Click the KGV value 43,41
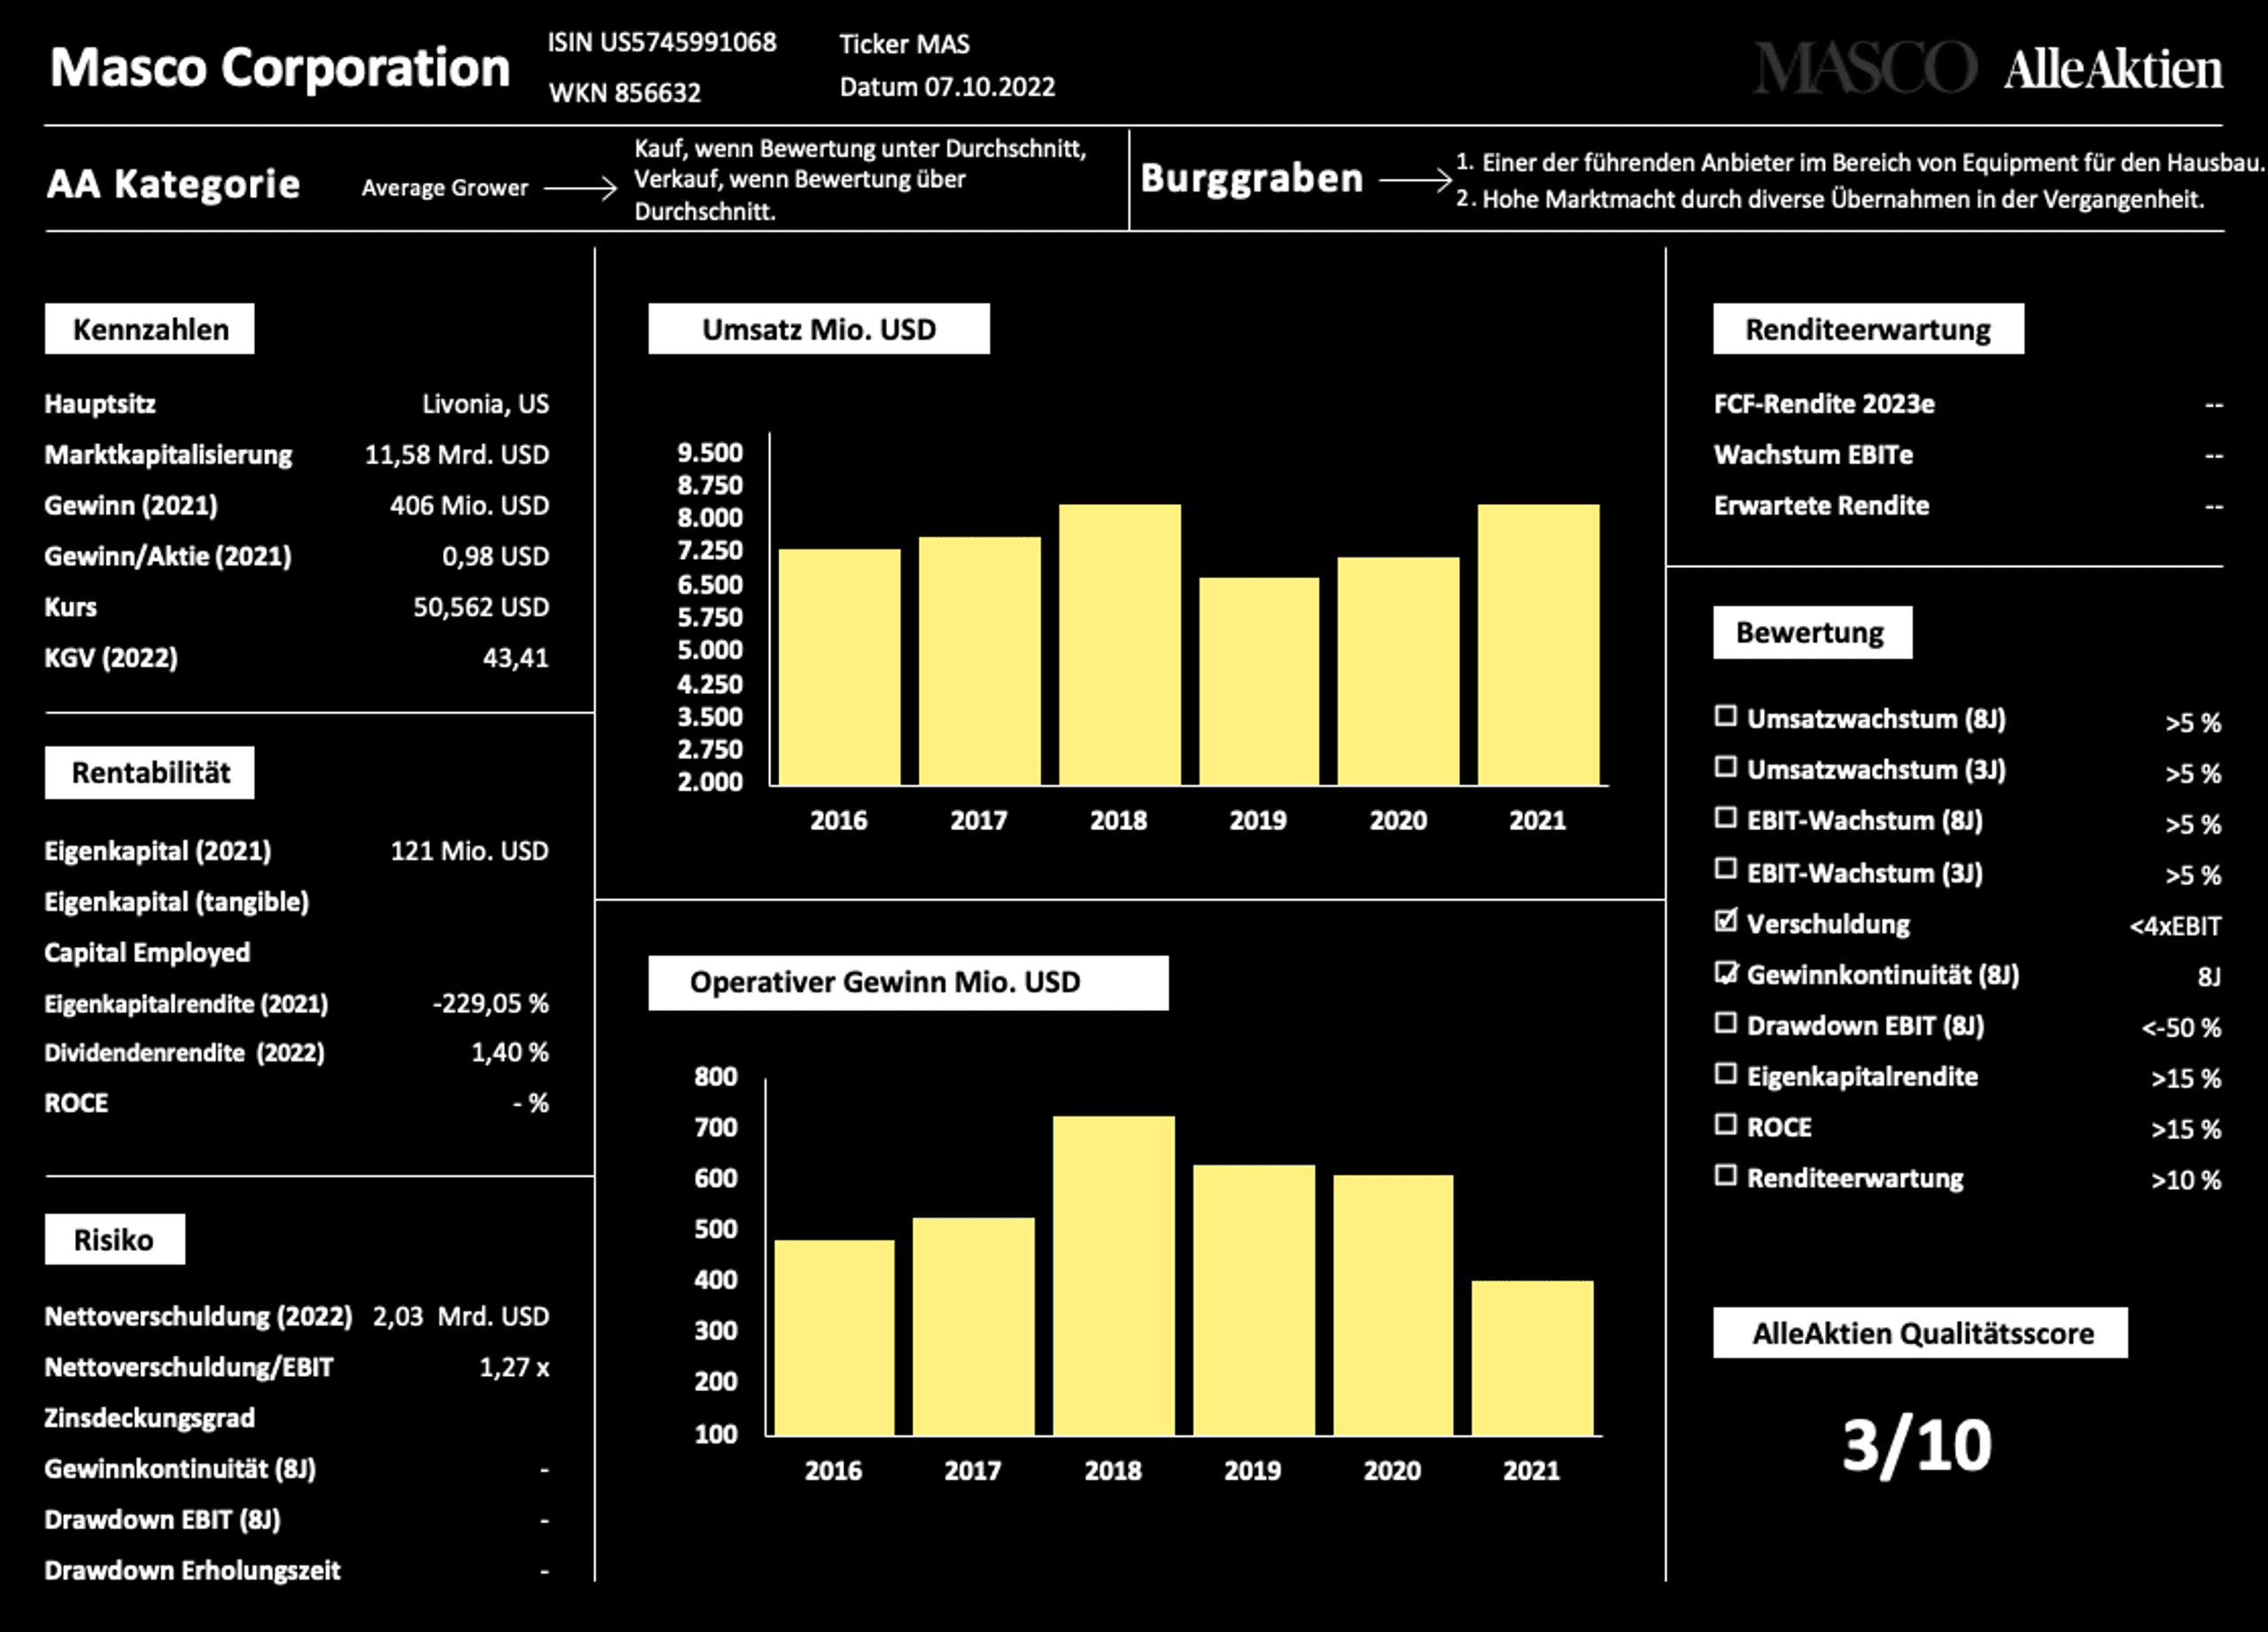 516,658
